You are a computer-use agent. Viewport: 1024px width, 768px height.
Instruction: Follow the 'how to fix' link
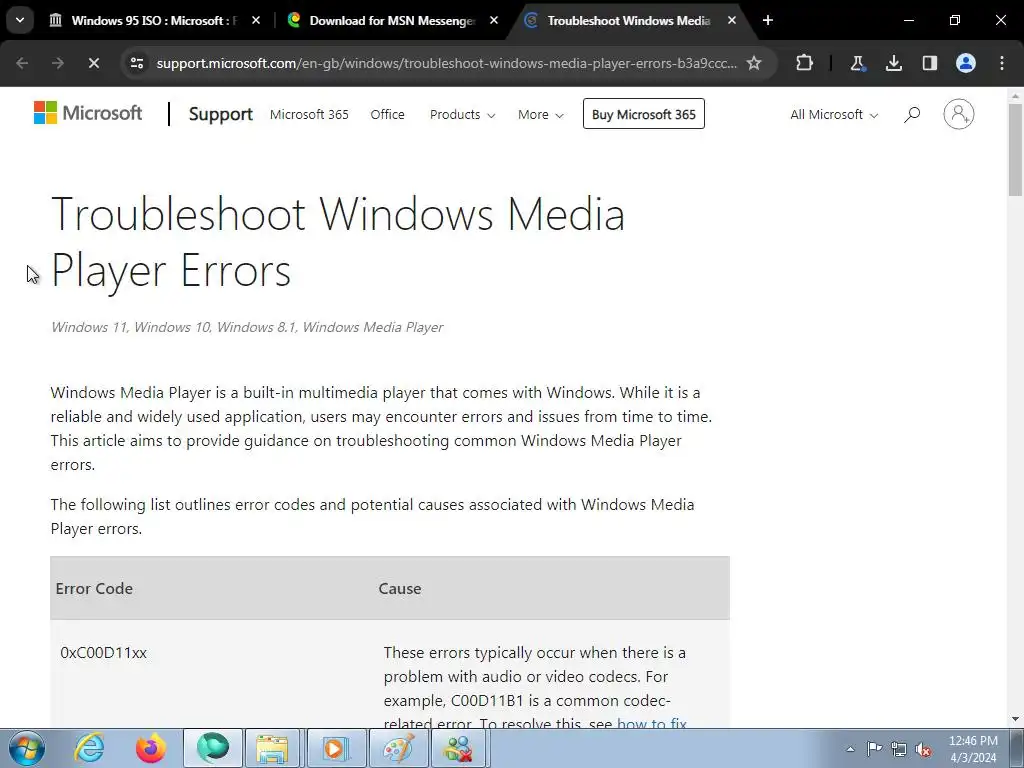tap(652, 722)
